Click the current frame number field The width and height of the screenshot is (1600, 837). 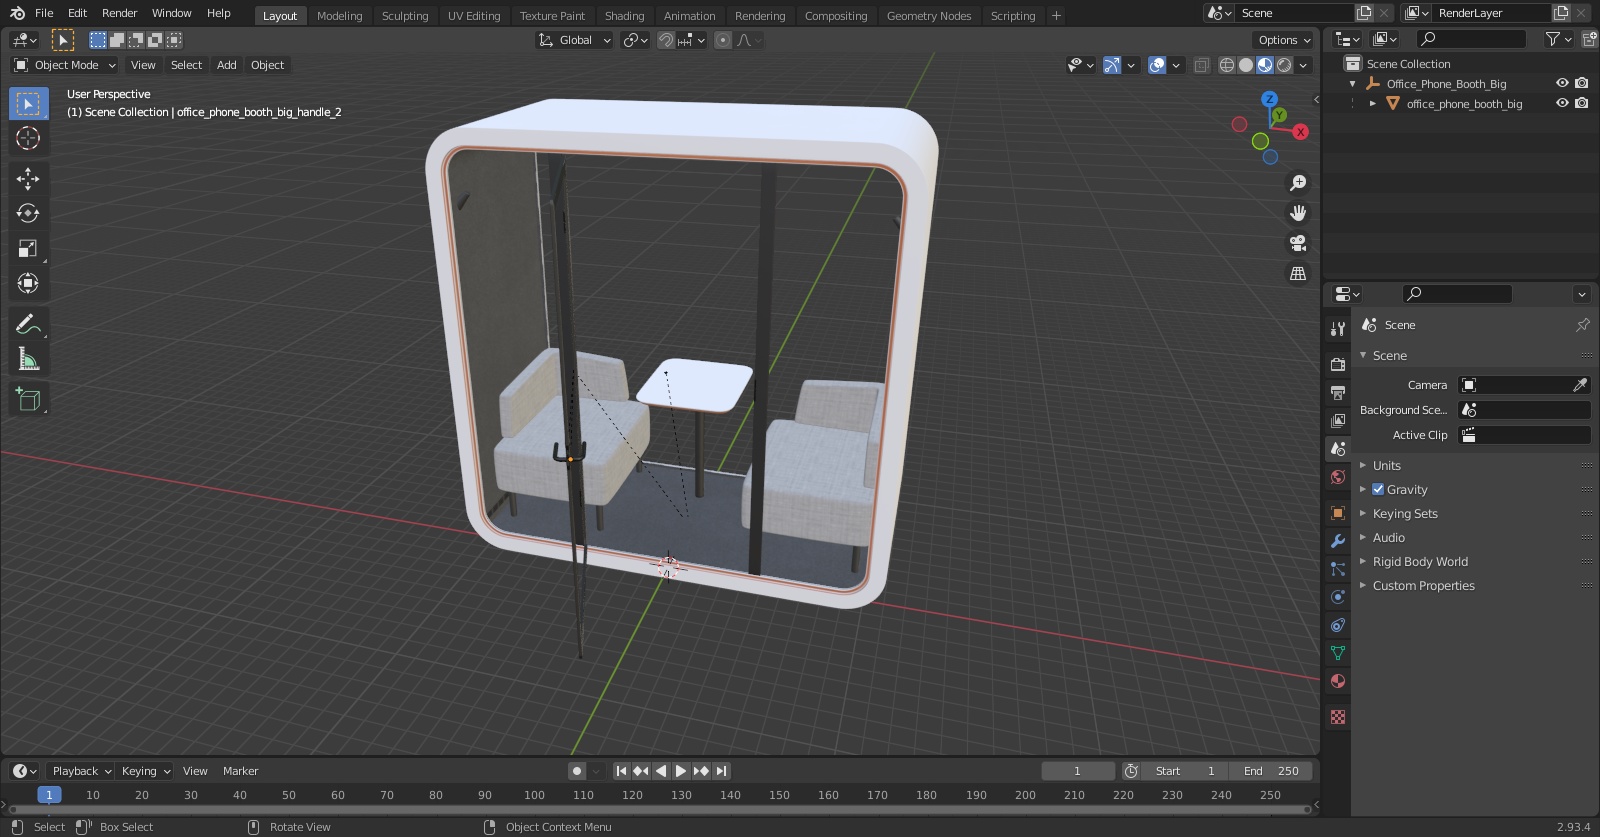pyautogui.click(x=1078, y=771)
